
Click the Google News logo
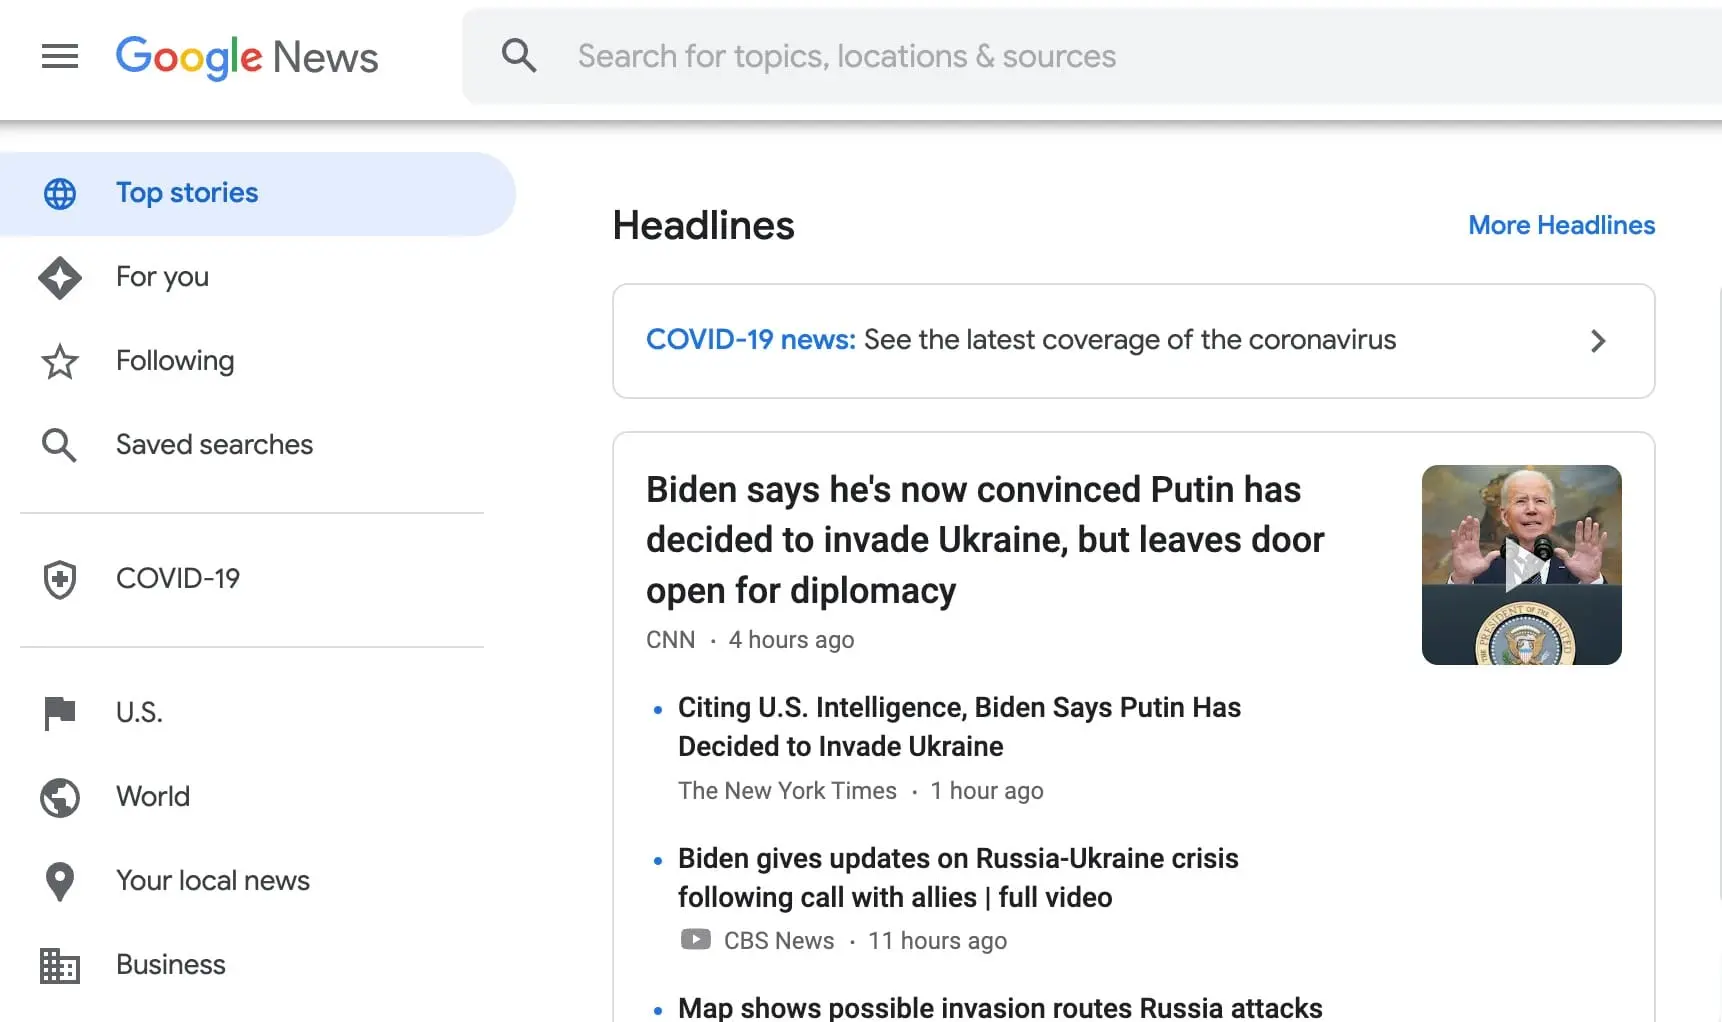pos(247,57)
